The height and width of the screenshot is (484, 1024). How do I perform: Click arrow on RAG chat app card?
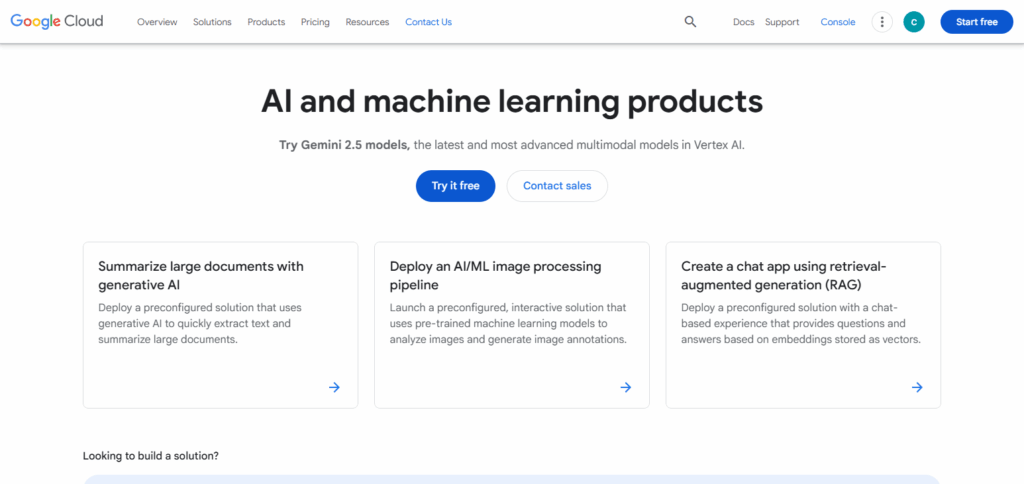point(917,387)
